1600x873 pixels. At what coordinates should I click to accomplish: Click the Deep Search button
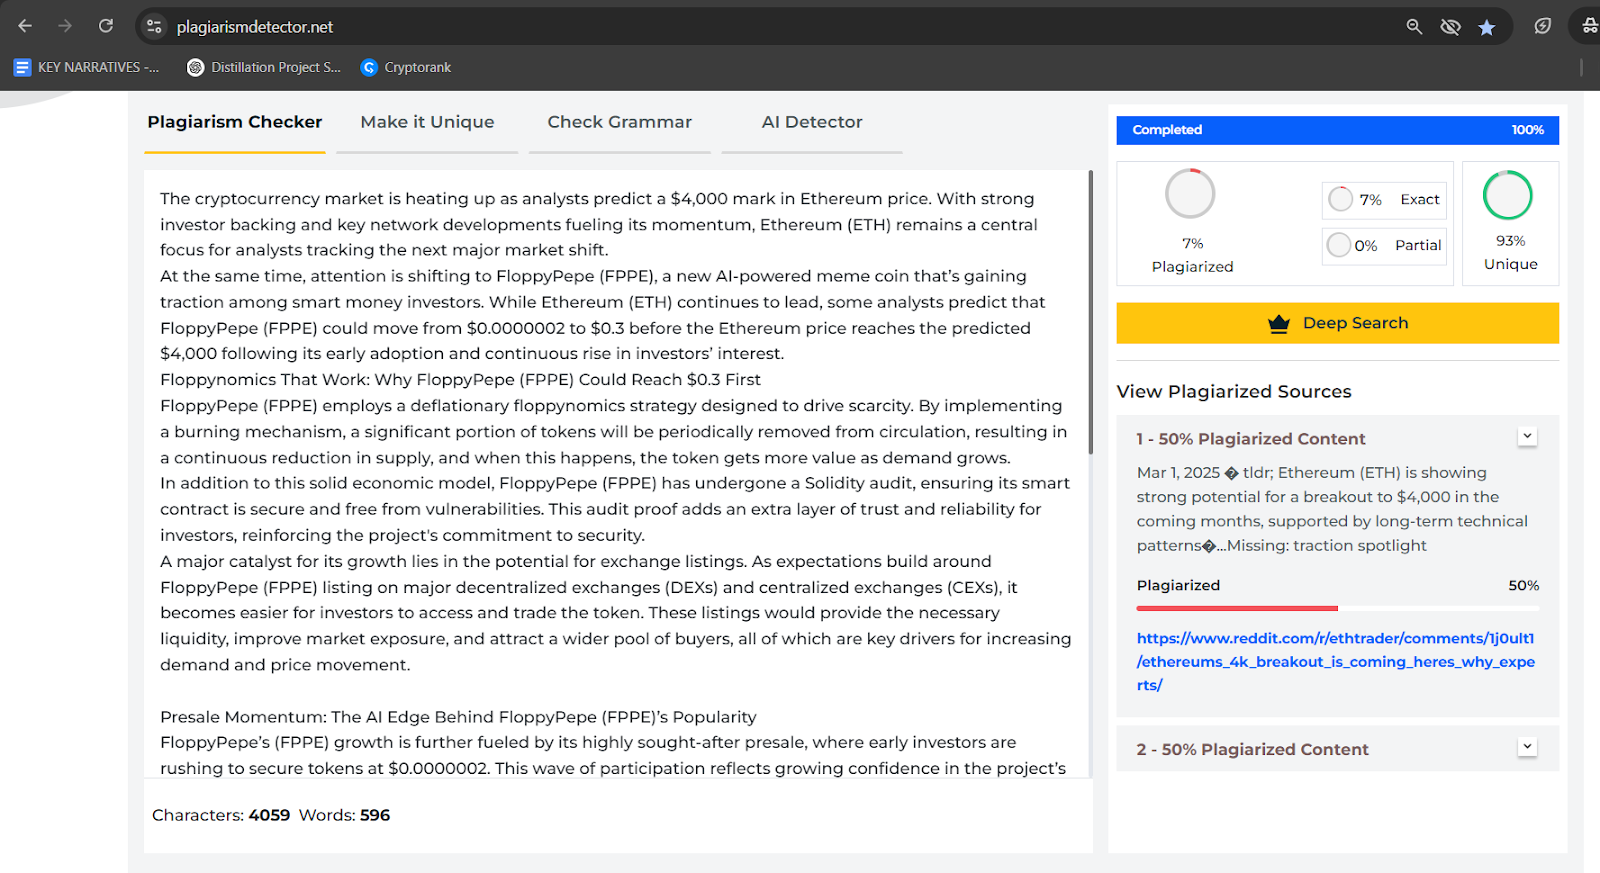tap(1337, 323)
